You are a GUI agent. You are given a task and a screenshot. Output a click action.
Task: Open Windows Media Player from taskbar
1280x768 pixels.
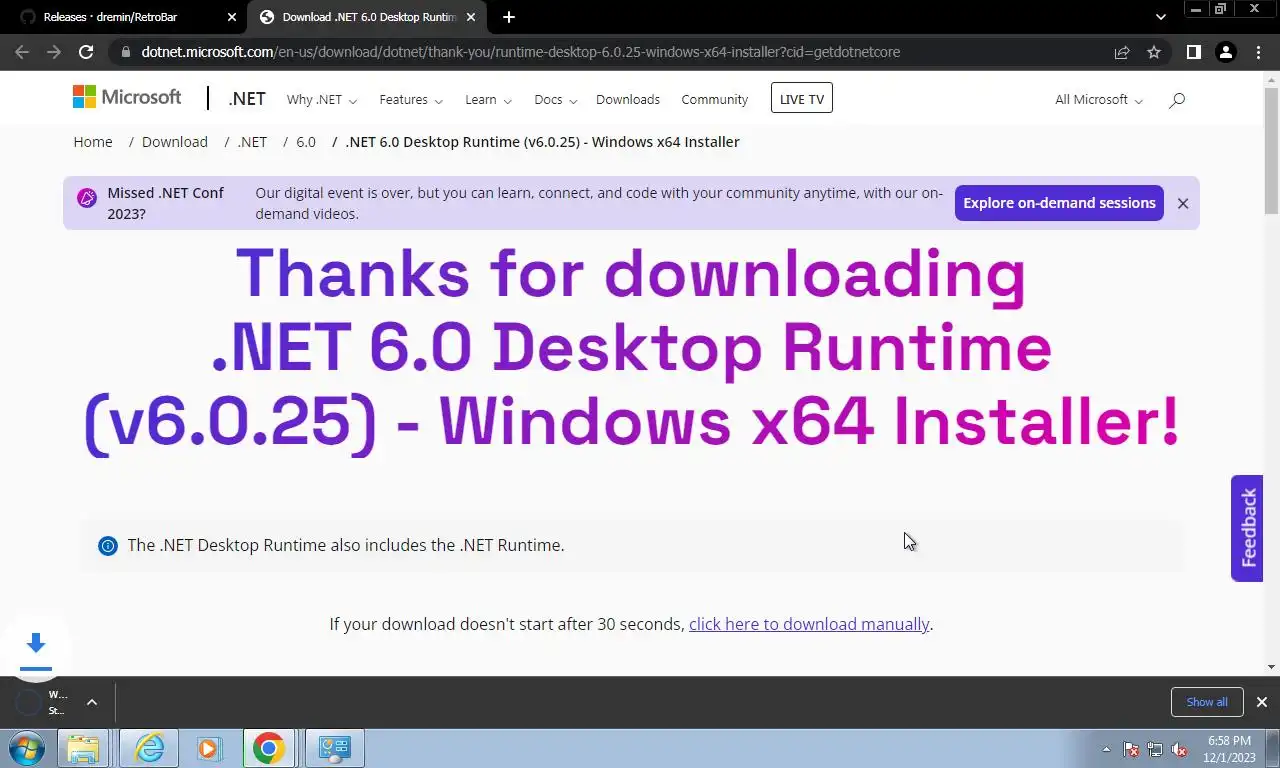tap(208, 748)
